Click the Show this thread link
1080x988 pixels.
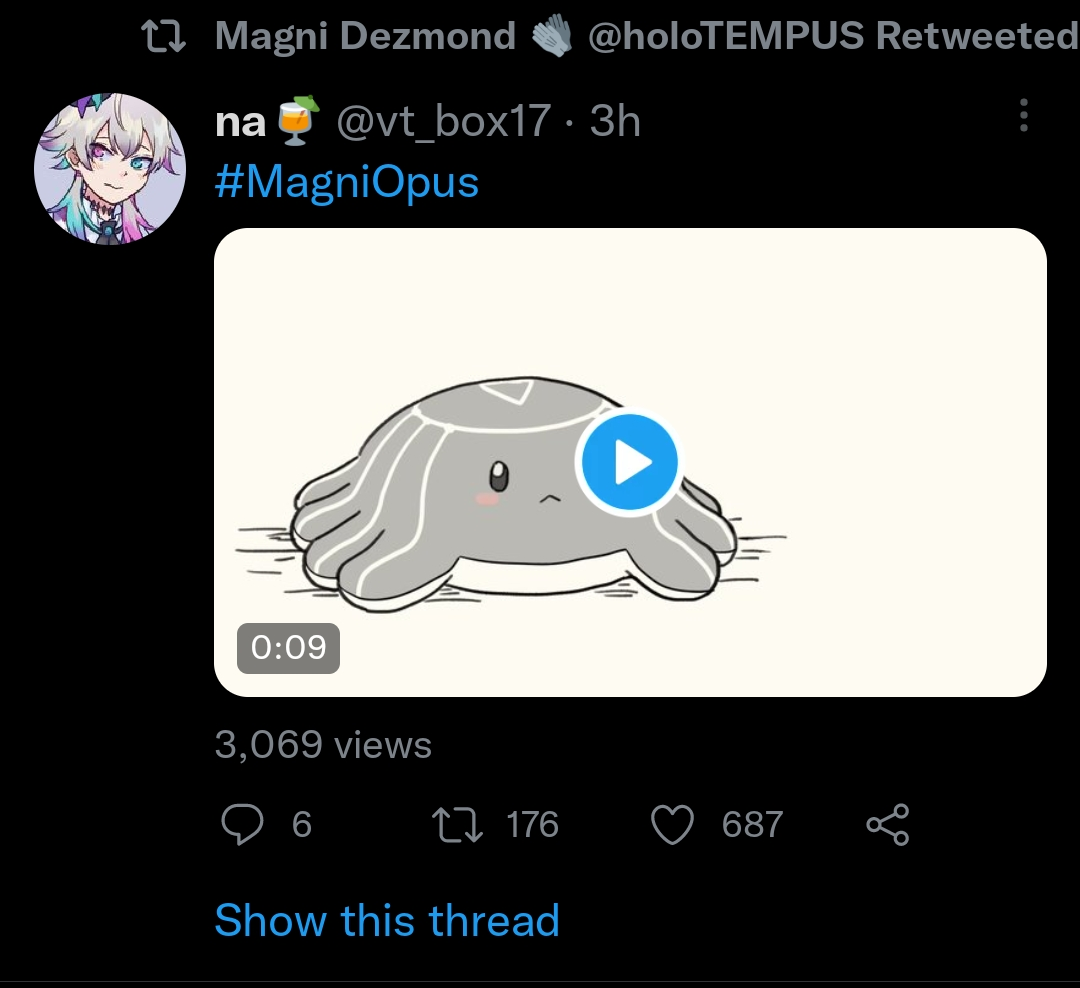(387, 920)
